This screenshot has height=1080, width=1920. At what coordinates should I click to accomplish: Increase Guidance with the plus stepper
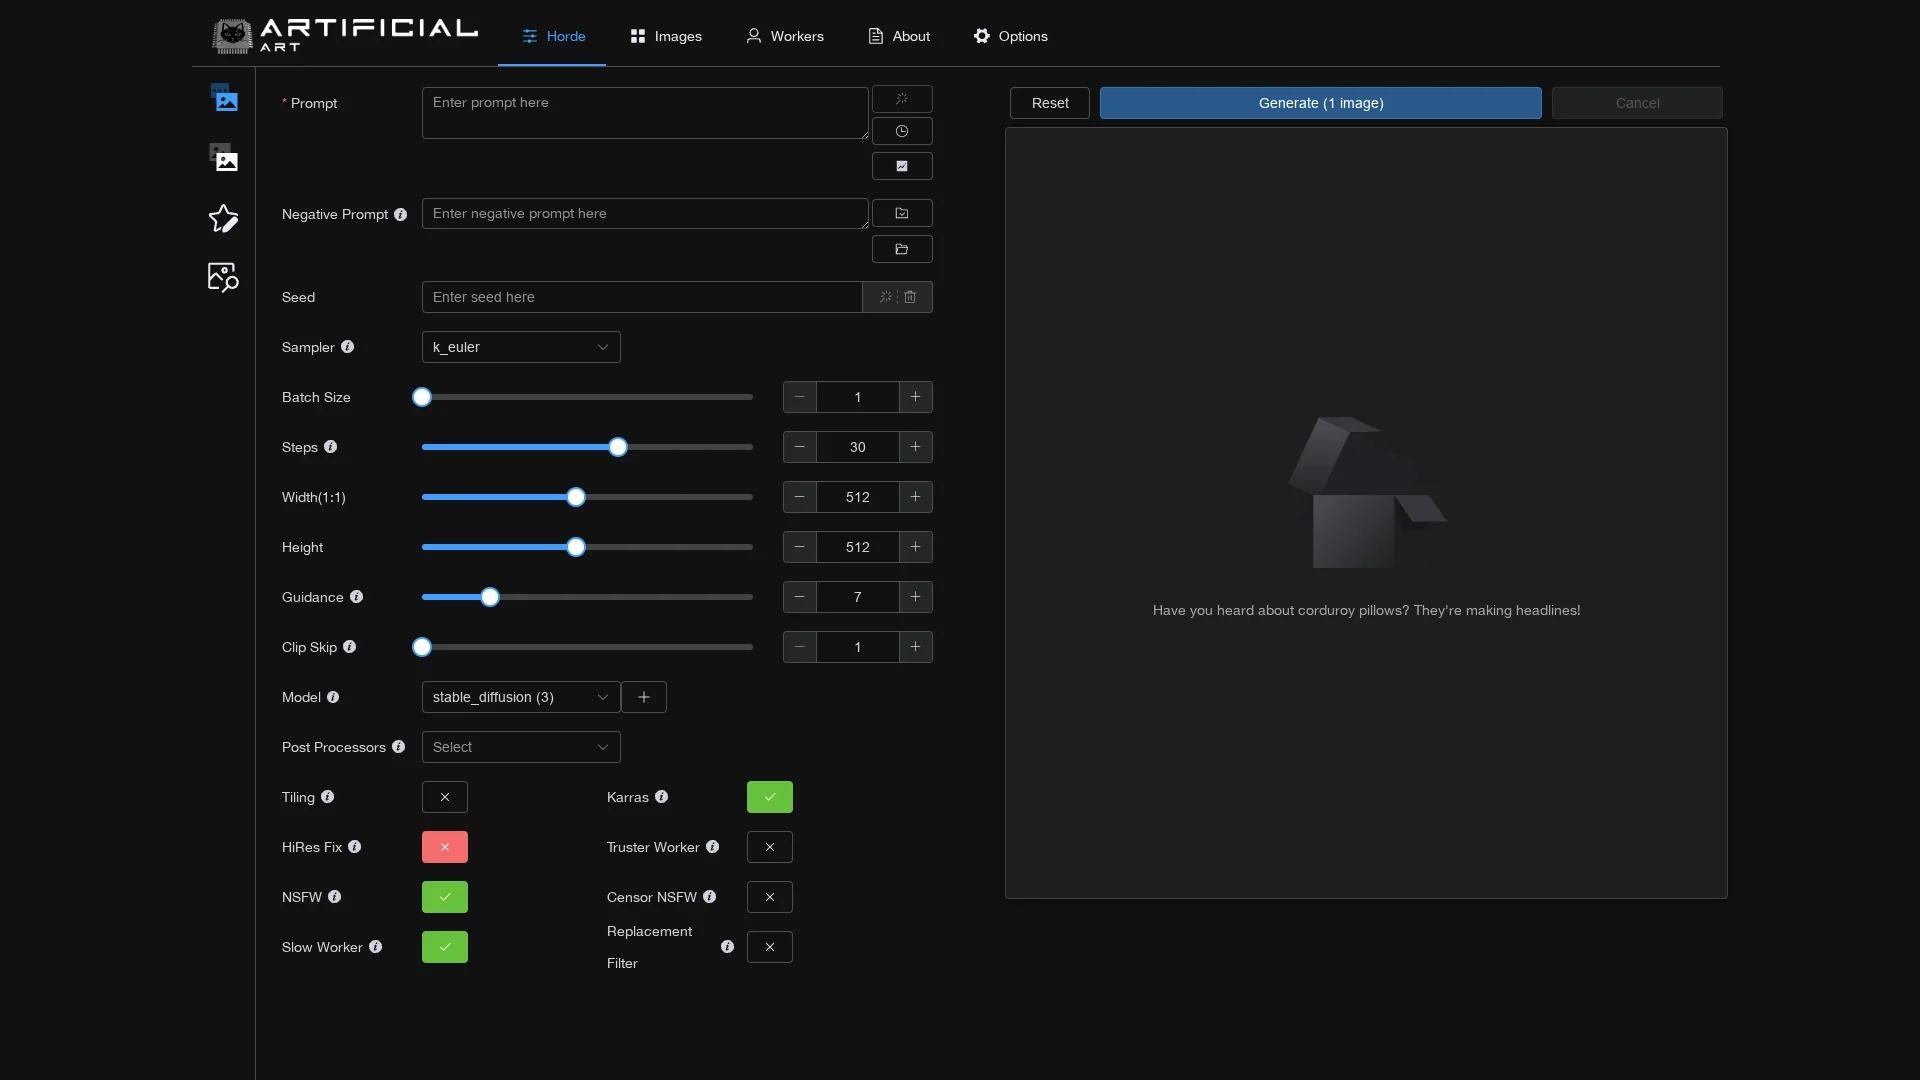pyautogui.click(x=915, y=597)
